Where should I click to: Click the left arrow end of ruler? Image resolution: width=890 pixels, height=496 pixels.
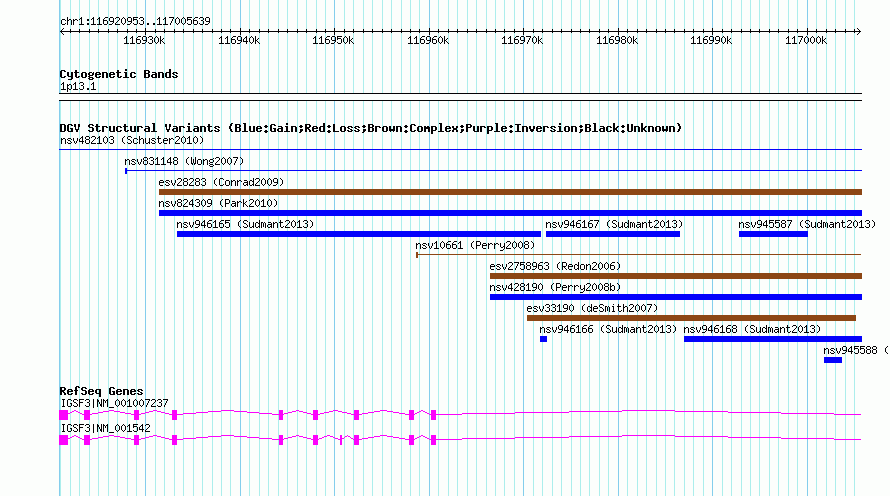pyautogui.click(x=62, y=32)
